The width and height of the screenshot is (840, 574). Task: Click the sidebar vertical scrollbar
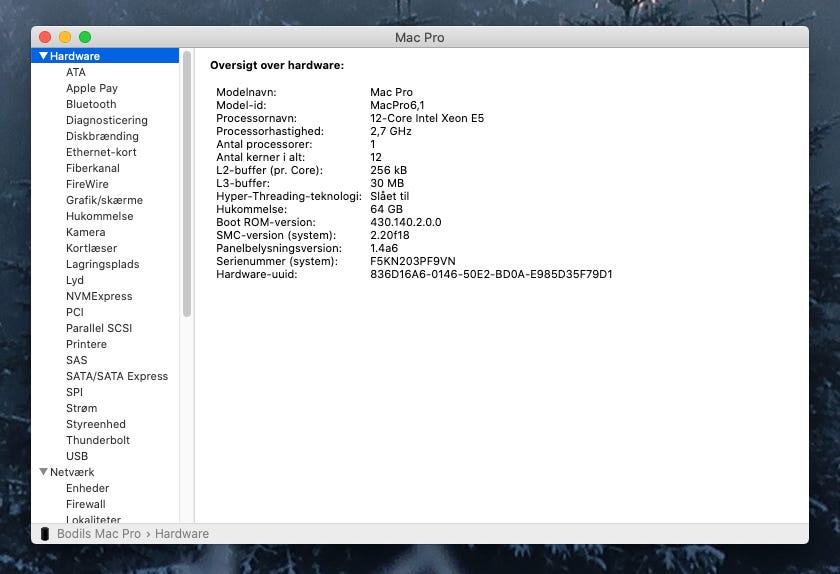click(x=186, y=180)
